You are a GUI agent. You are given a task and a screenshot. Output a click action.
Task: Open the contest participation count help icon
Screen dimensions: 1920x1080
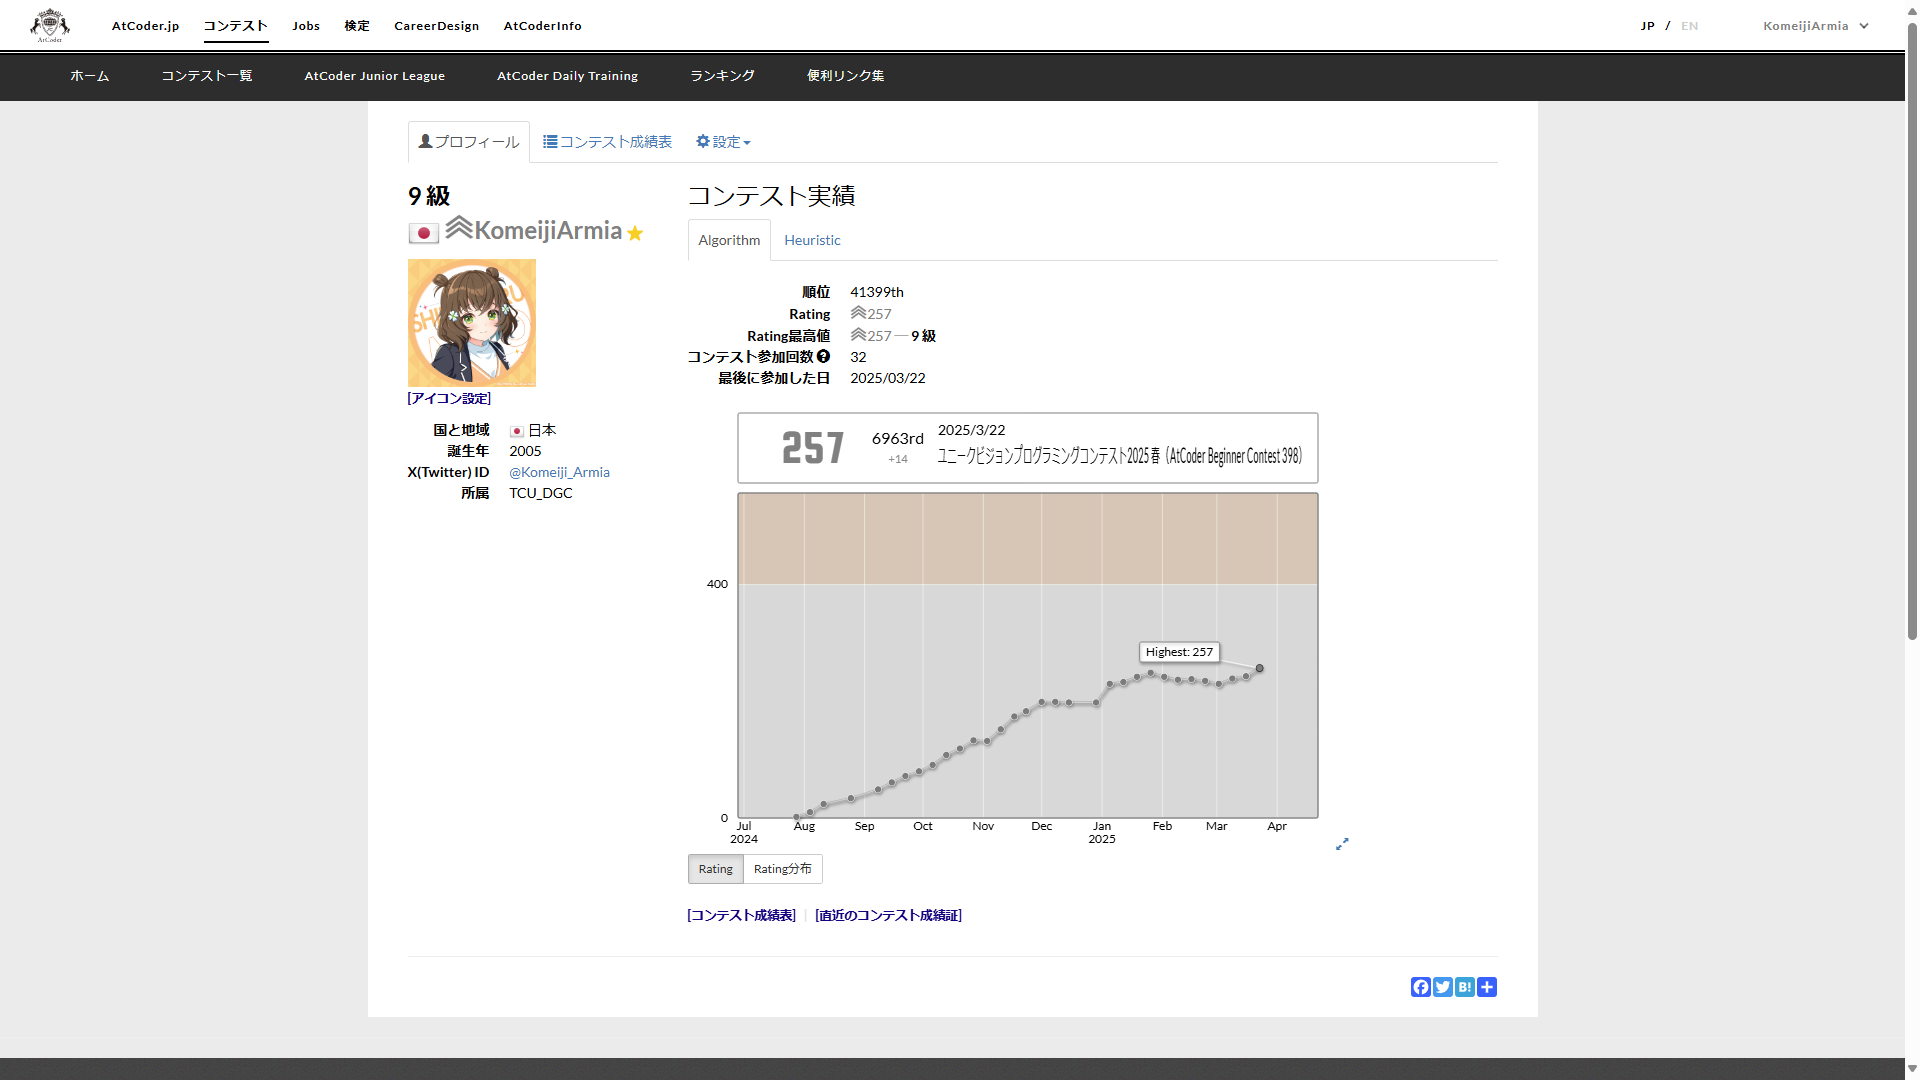tap(824, 356)
